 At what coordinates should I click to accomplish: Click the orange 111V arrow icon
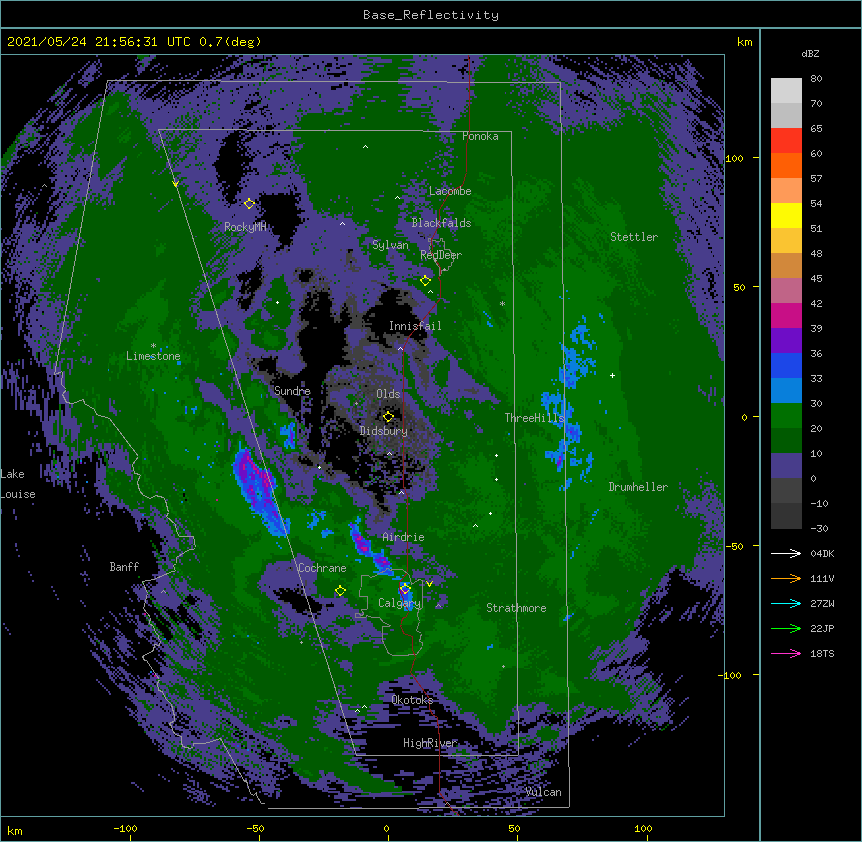[x=786, y=578]
